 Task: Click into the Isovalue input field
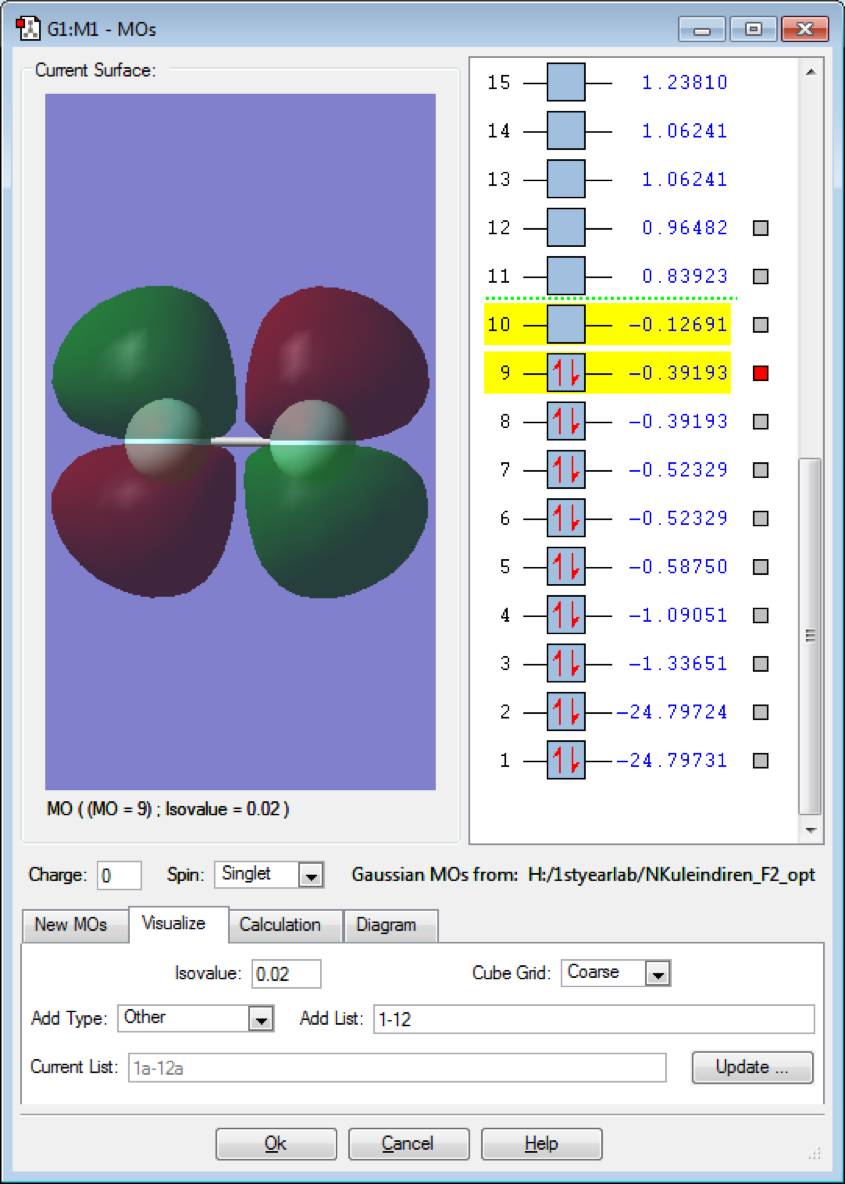pyautogui.click(x=286, y=973)
